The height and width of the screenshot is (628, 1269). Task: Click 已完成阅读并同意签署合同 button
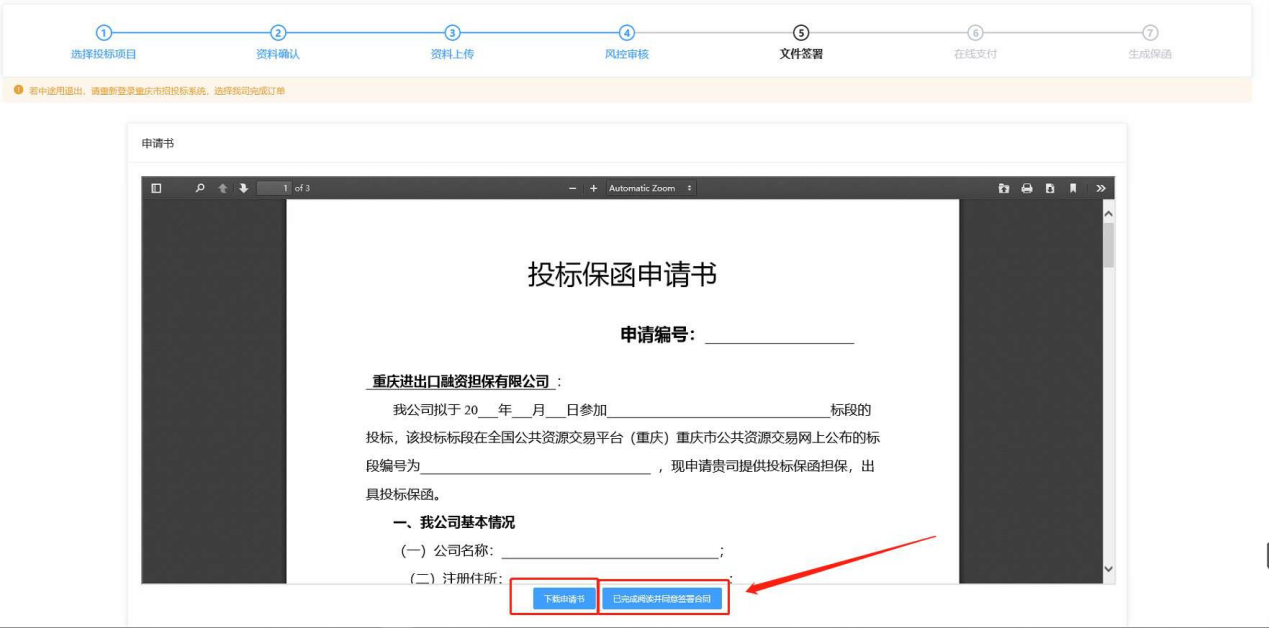tap(661, 598)
